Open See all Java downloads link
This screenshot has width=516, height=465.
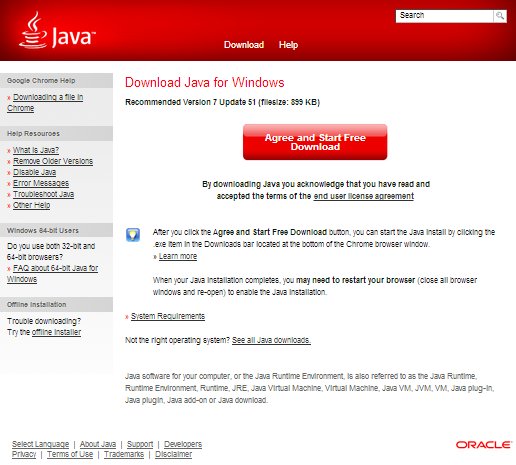point(271,340)
